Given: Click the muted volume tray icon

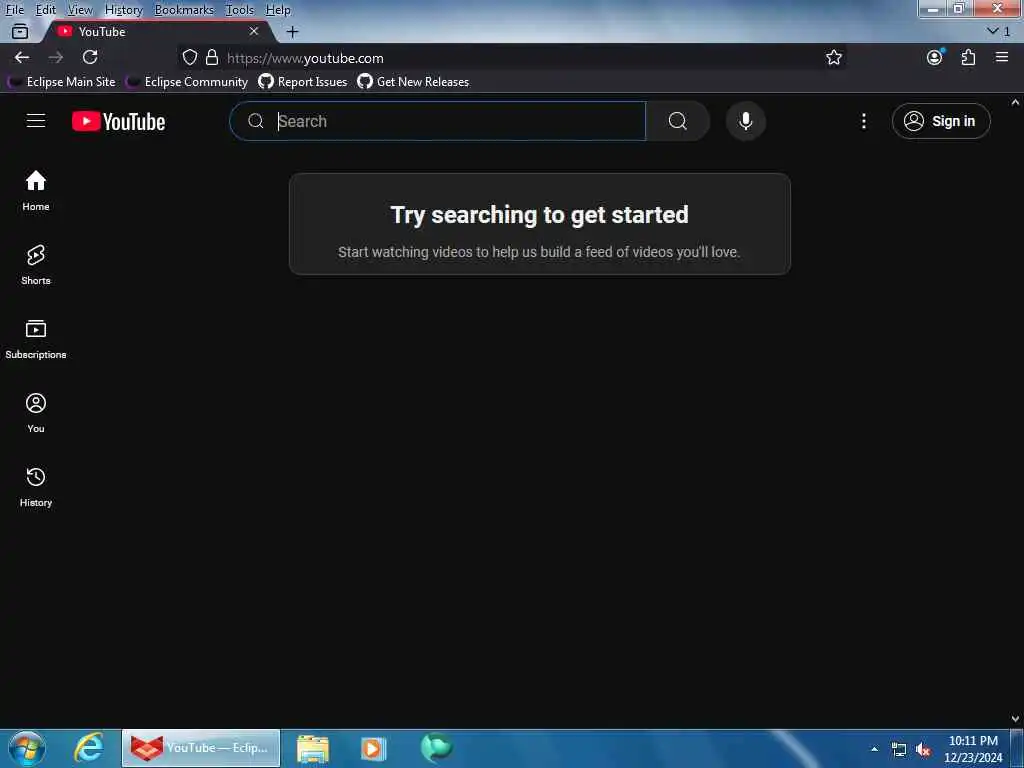Looking at the screenshot, I should (923, 750).
